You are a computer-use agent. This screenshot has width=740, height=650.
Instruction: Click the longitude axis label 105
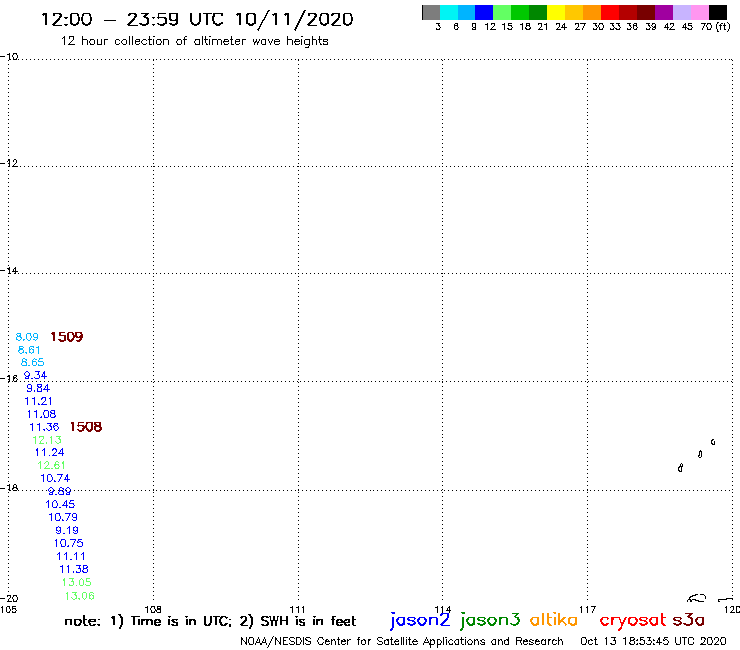click(8, 609)
